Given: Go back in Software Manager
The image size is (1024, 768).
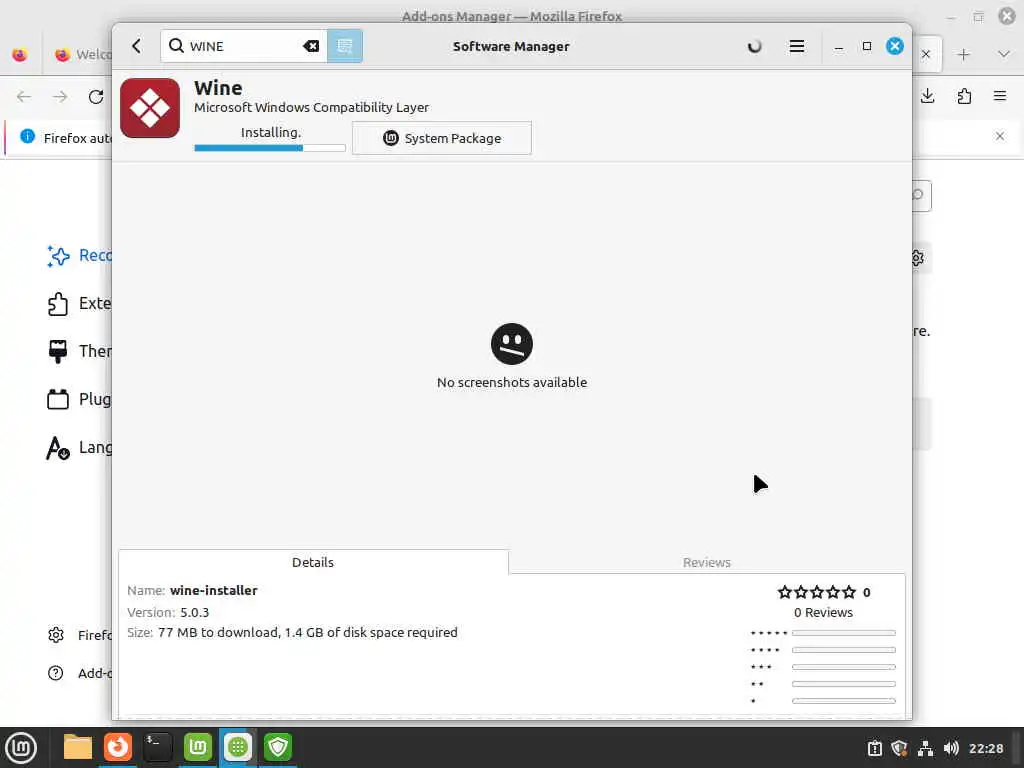Looking at the screenshot, I should [x=136, y=46].
